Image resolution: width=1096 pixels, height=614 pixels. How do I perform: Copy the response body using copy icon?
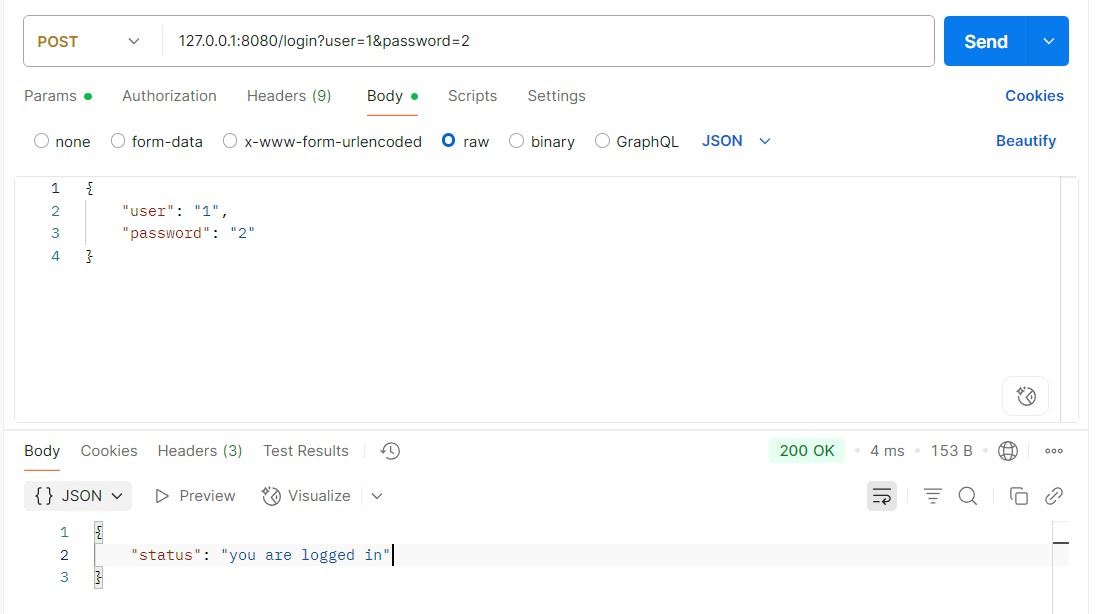click(x=1018, y=495)
